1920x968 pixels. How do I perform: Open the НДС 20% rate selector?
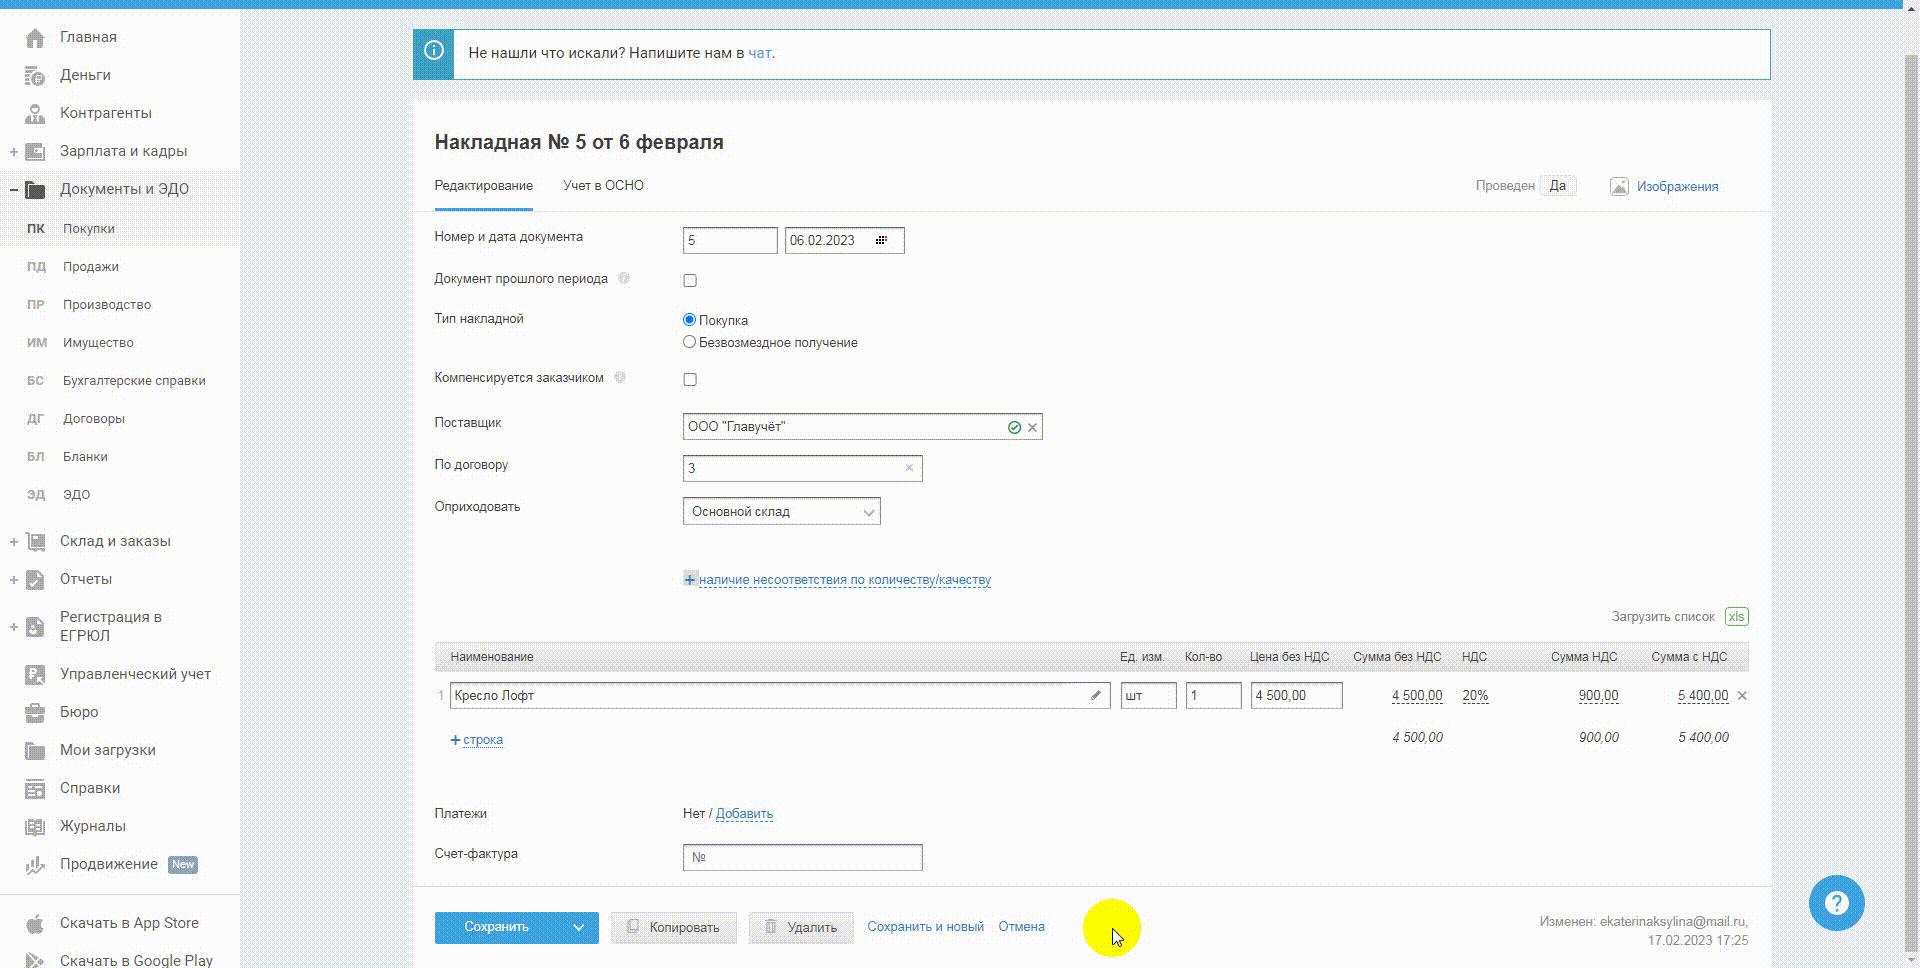(x=1474, y=695)
